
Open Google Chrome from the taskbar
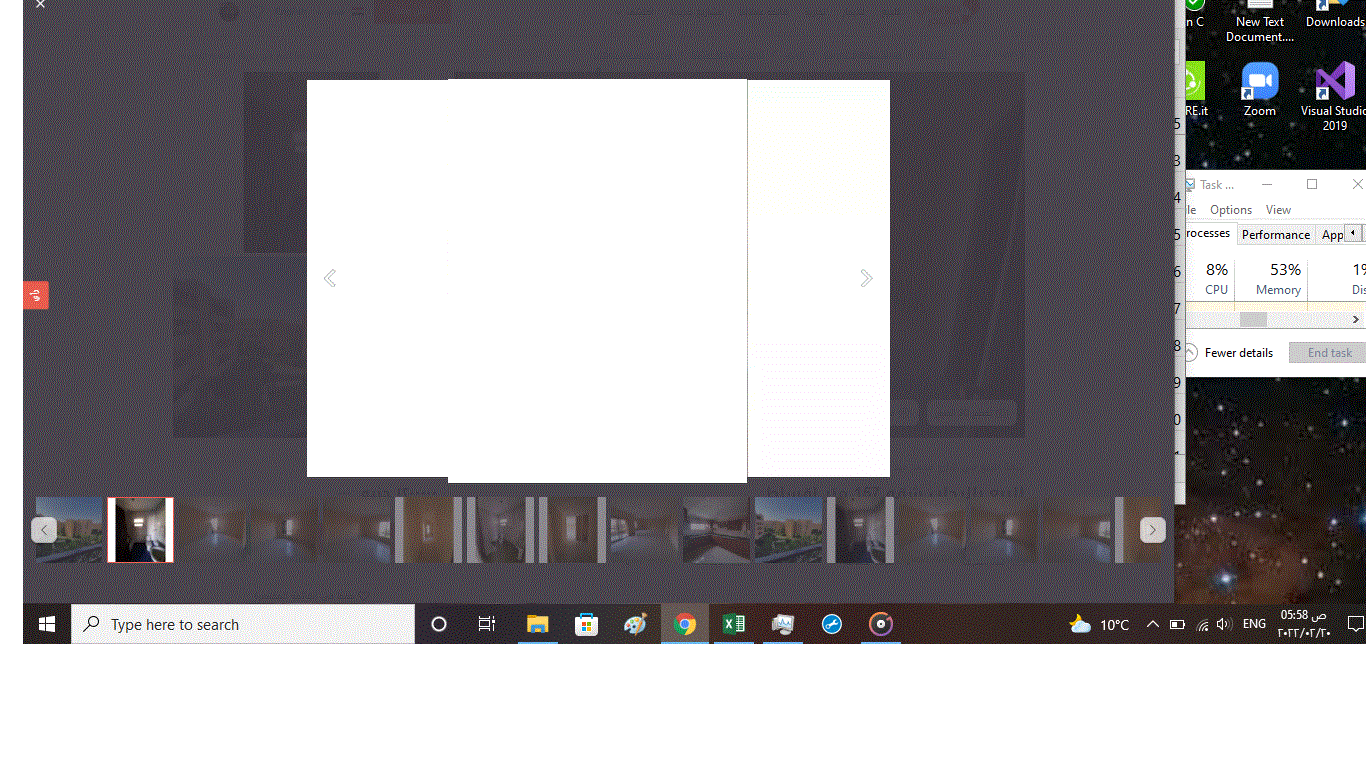685,624
